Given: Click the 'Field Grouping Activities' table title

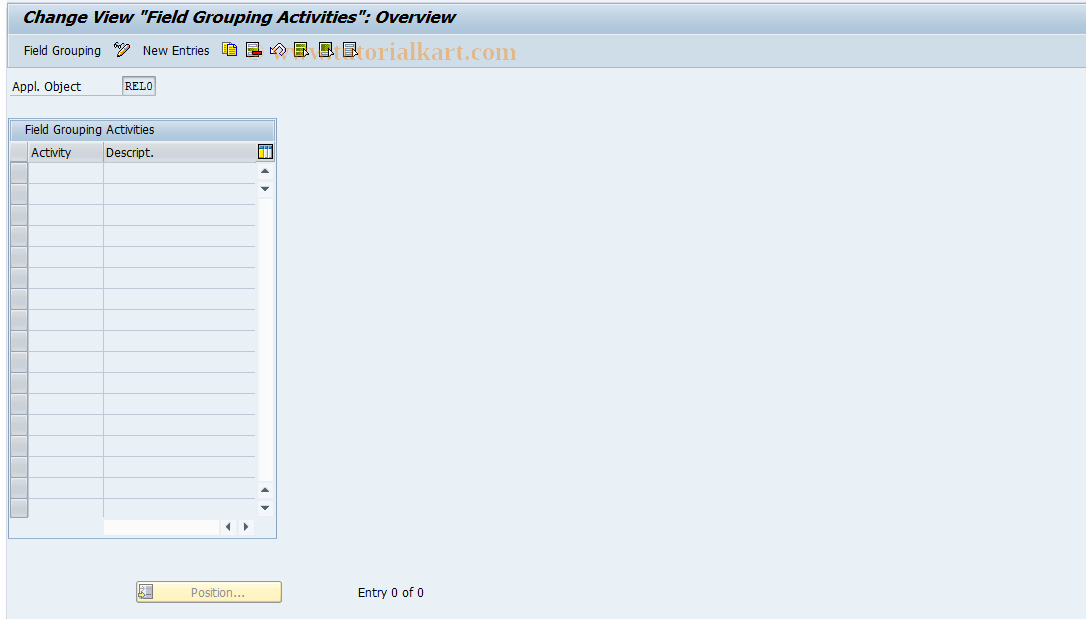Looking at the screenshot, I should (x=89, y=129).
